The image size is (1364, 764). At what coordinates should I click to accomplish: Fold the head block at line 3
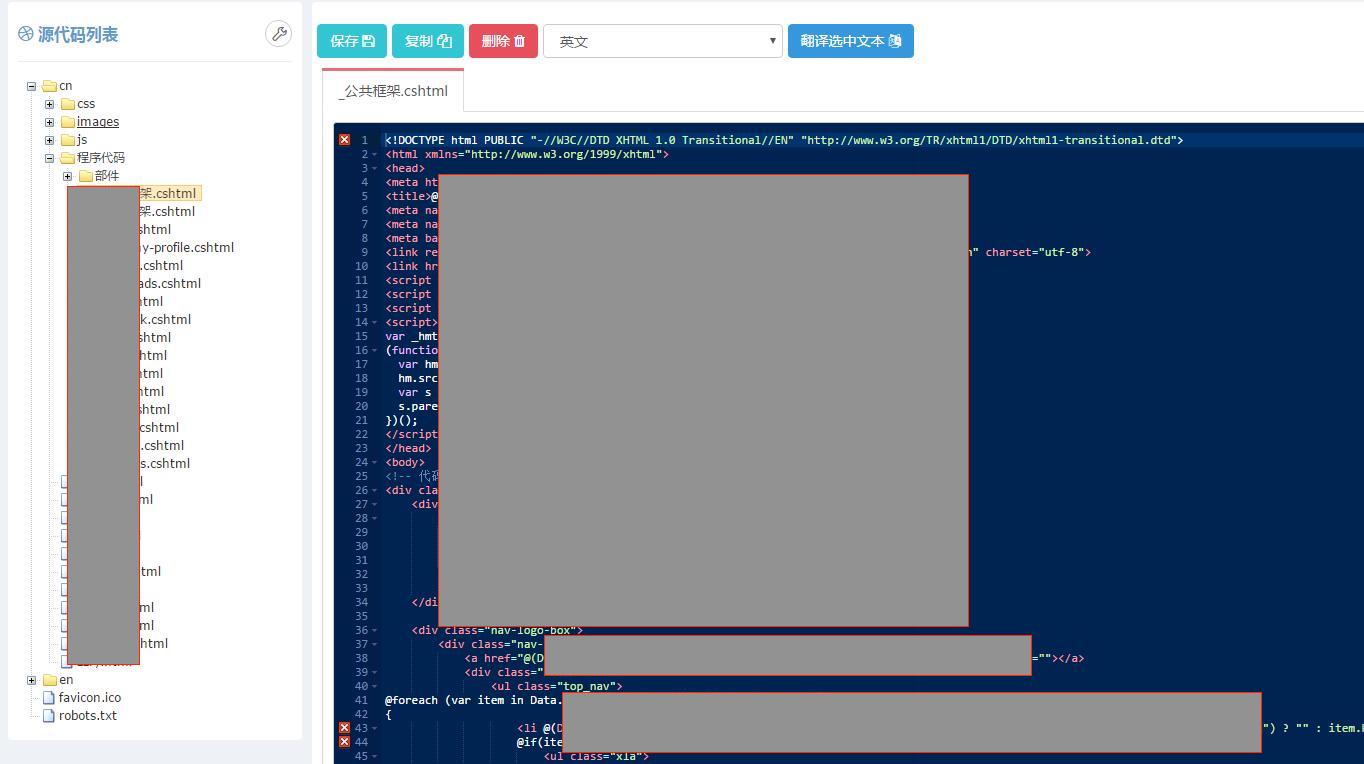pos(375,168)
